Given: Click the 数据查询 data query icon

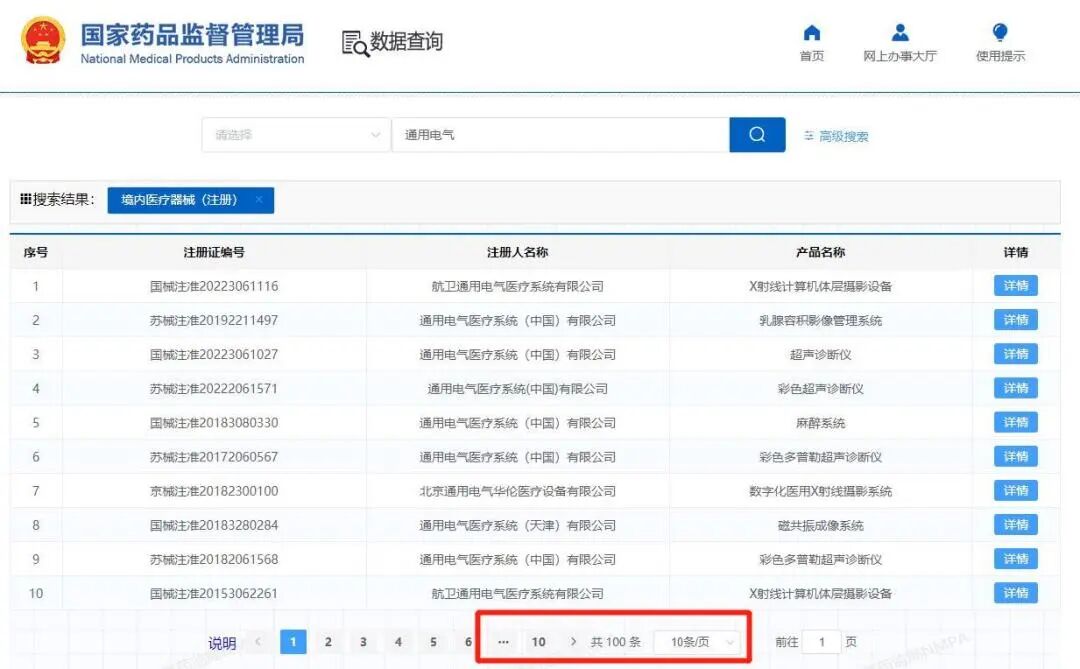Looking at the screenshot, I should 354,41.
